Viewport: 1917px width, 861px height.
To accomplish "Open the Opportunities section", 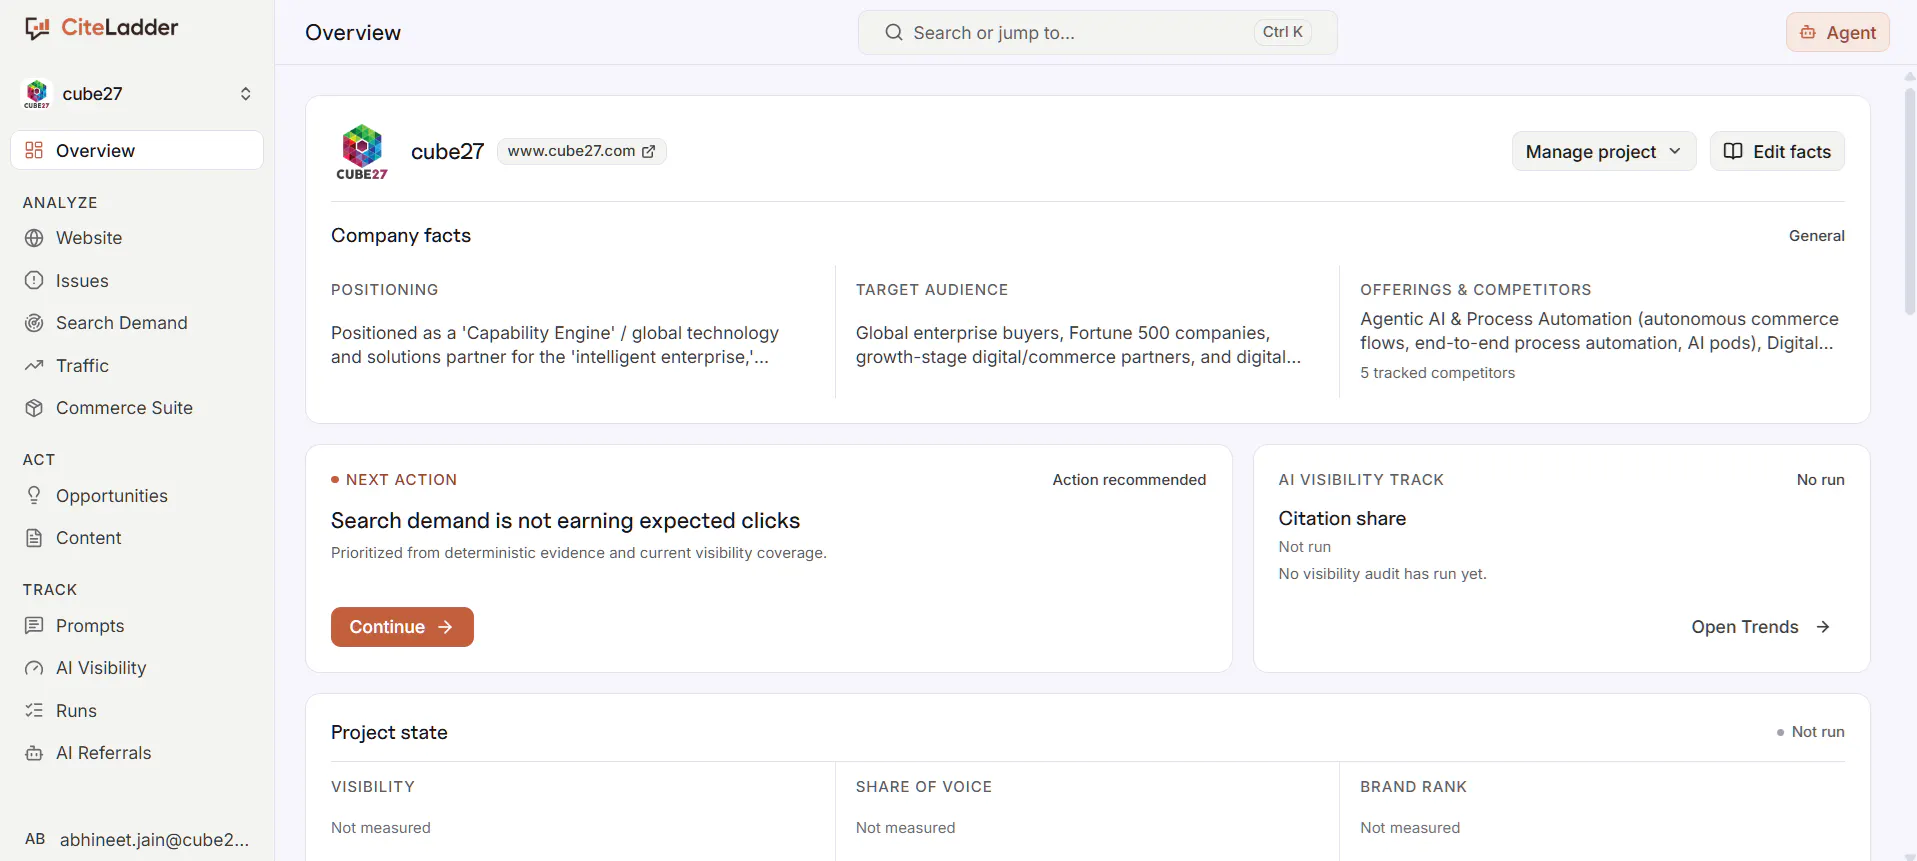I will (137, 496).
